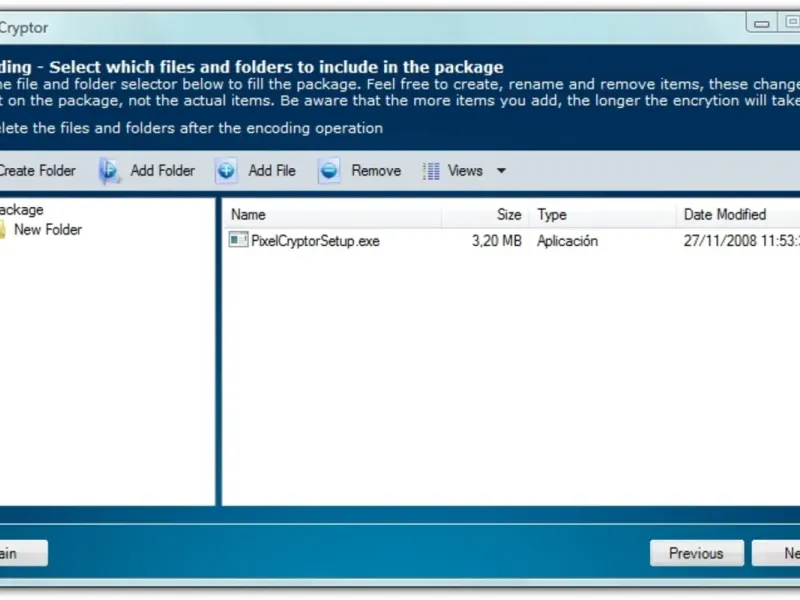Click the Add File toolbar label
The height and width of the screenshot is (600, 800).
(272, 170)
